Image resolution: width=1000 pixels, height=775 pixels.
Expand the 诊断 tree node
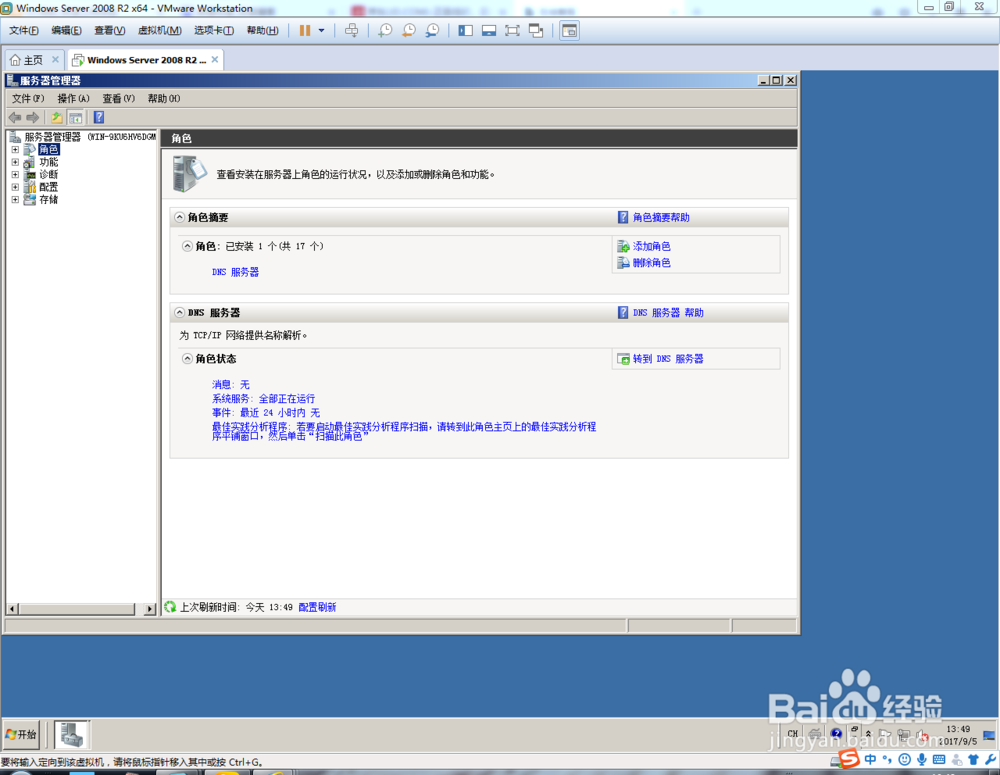[x=15, y=174]
